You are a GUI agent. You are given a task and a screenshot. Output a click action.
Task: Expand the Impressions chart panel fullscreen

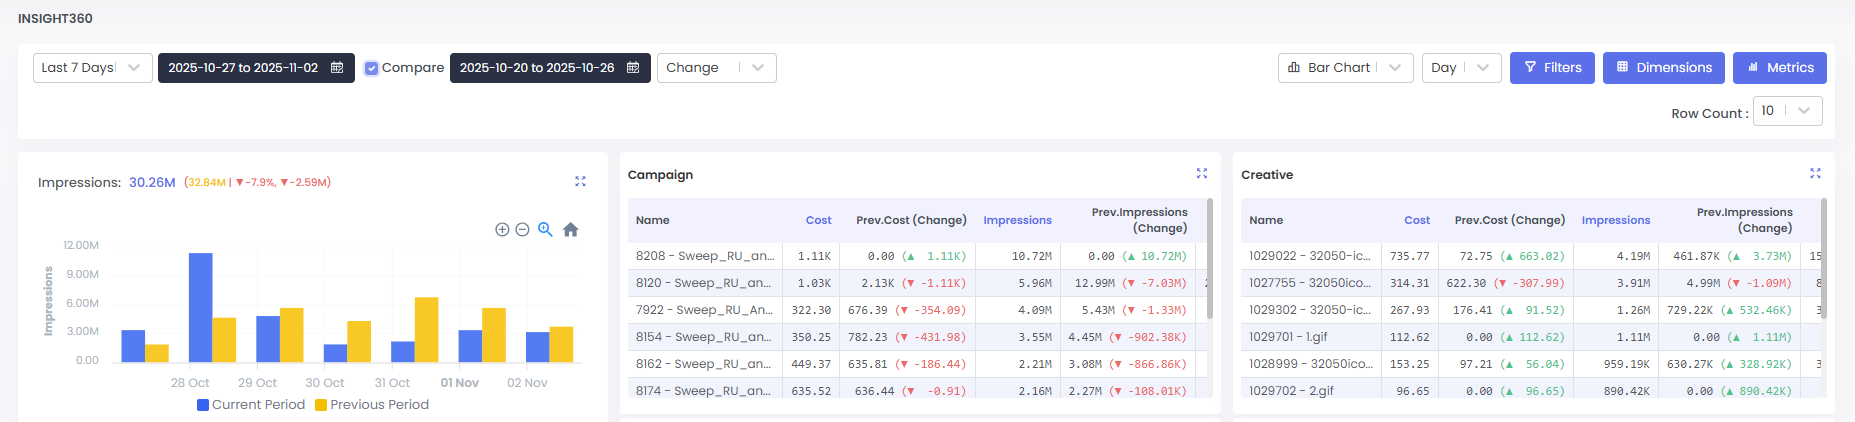tap(580, 181)
